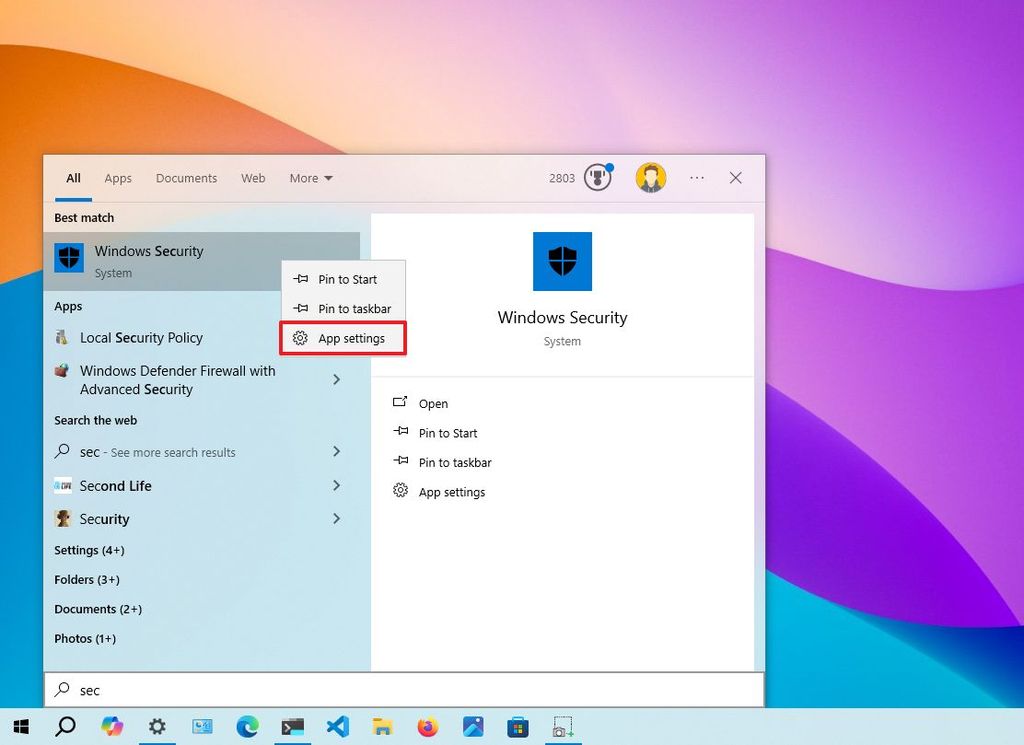
Task: Click Open under Windows Security
Action: (x=434, y=403)
